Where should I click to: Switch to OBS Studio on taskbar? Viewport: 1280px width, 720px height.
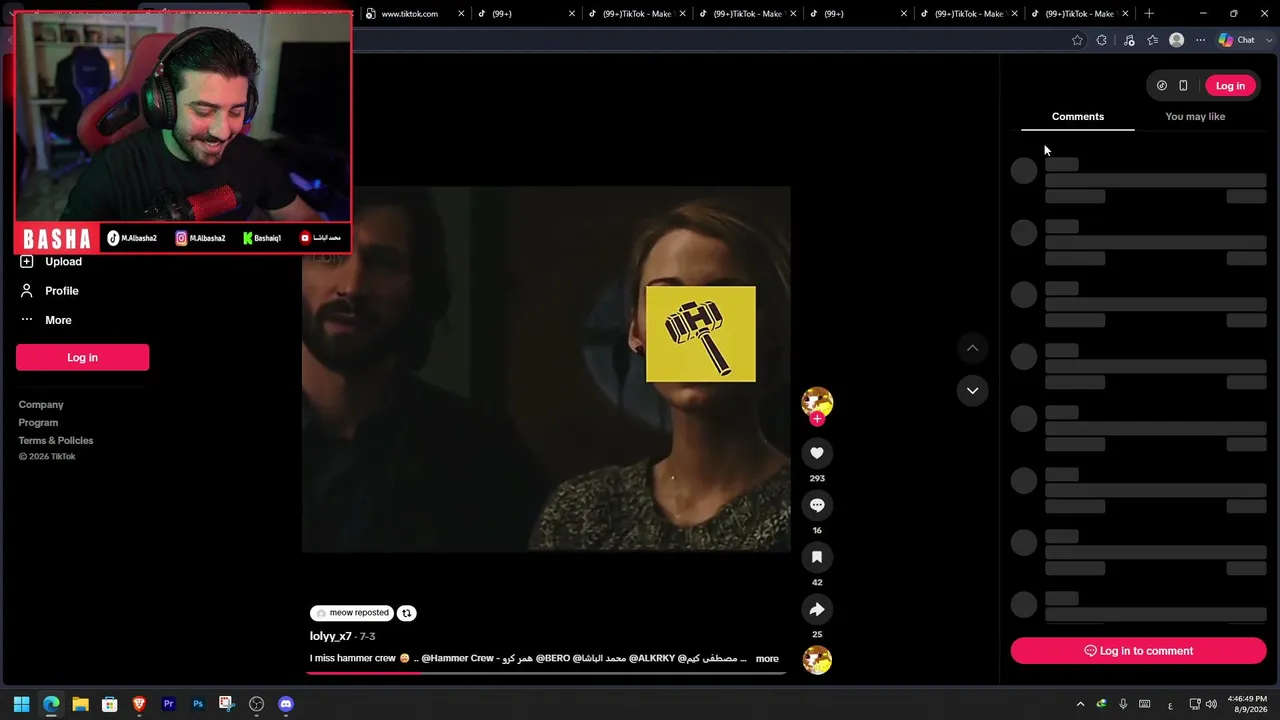pos(256,704)
